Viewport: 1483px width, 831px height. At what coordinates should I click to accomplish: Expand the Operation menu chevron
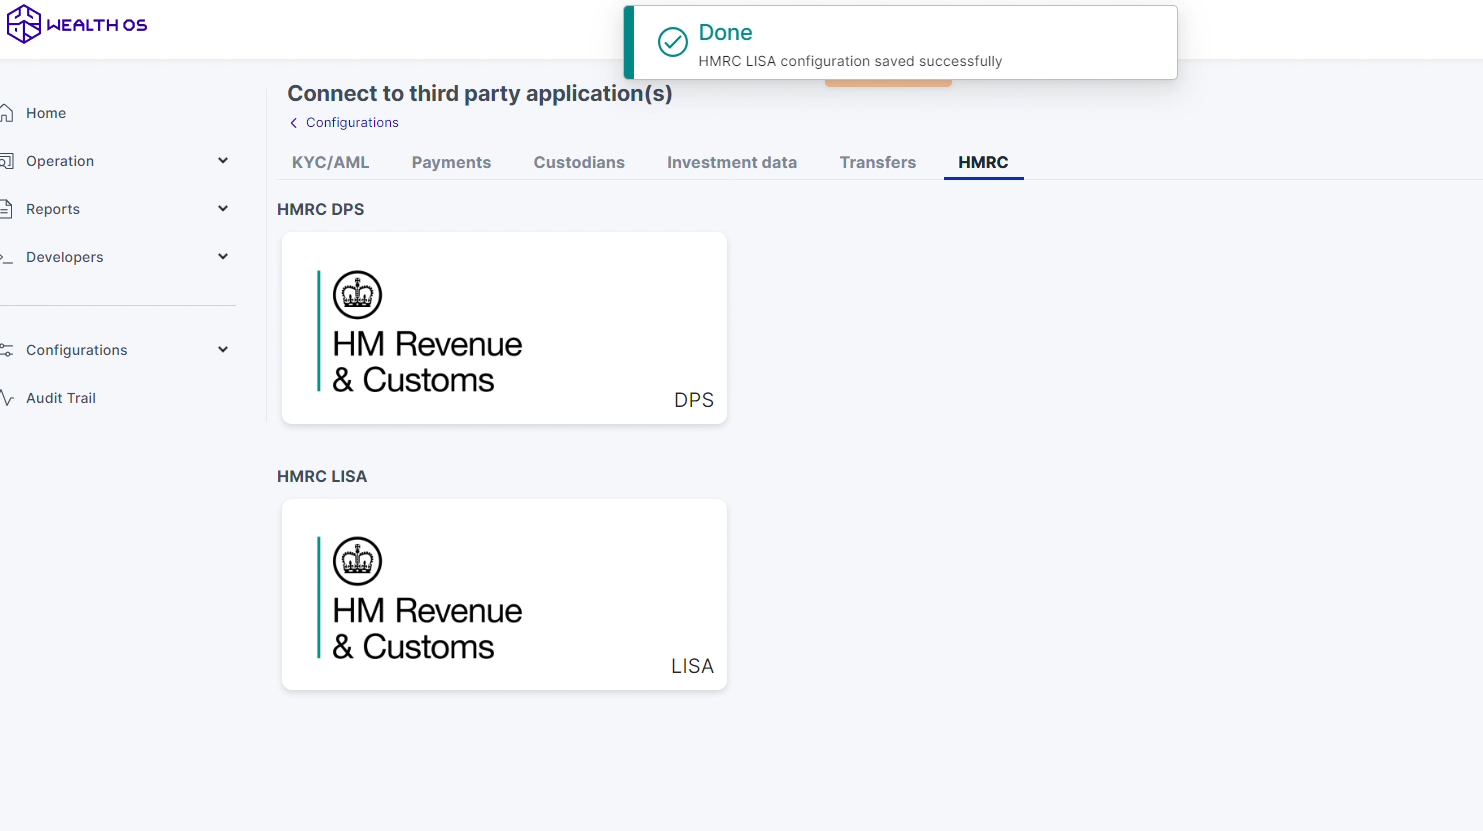coord(223,160)
